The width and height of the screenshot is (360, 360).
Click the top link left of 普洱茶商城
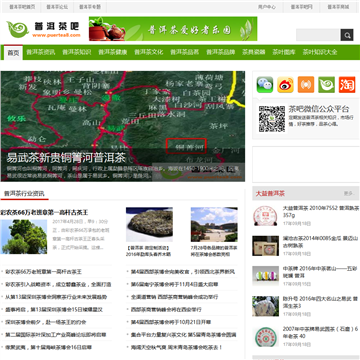click(x=302, y=7)
